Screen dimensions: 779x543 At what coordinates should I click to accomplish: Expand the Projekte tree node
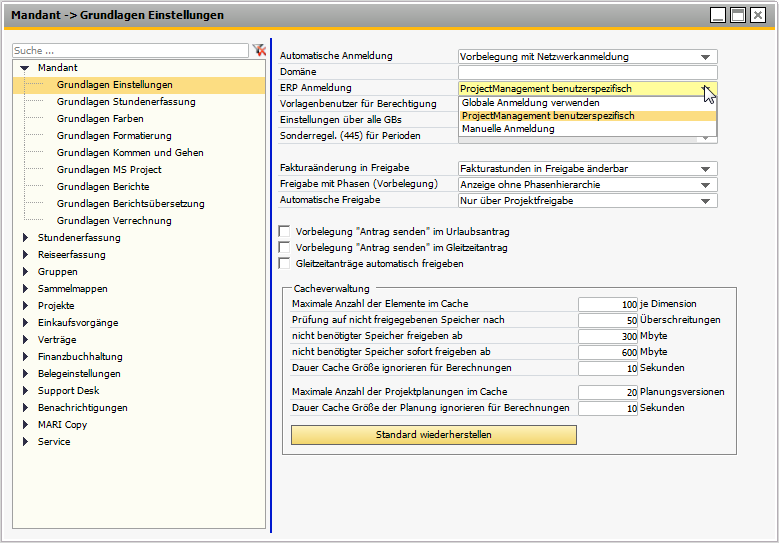pyautogui.click(x=26, y=306)
